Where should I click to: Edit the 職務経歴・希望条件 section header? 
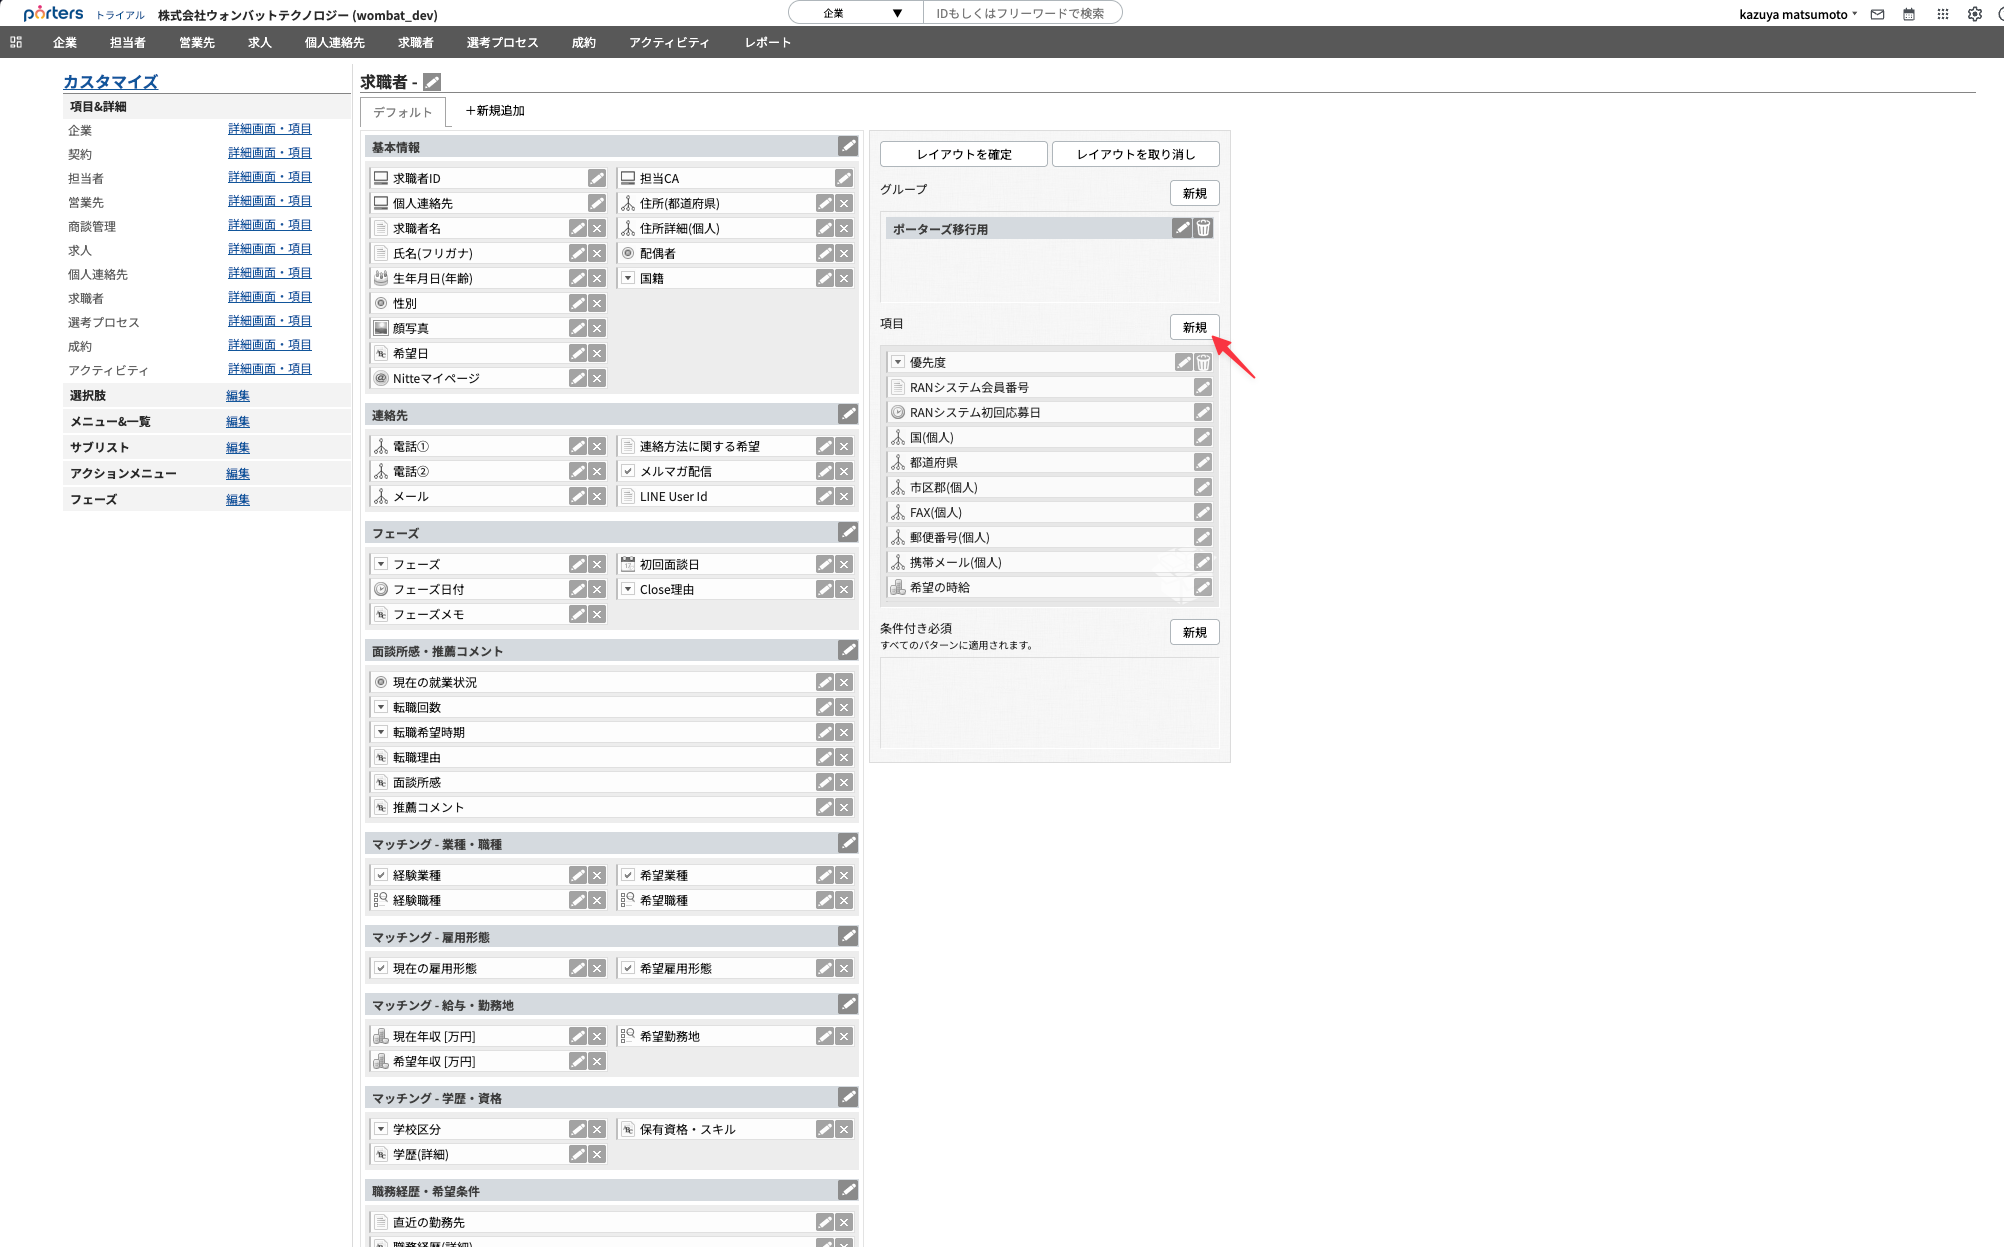tap(848, 1190)
